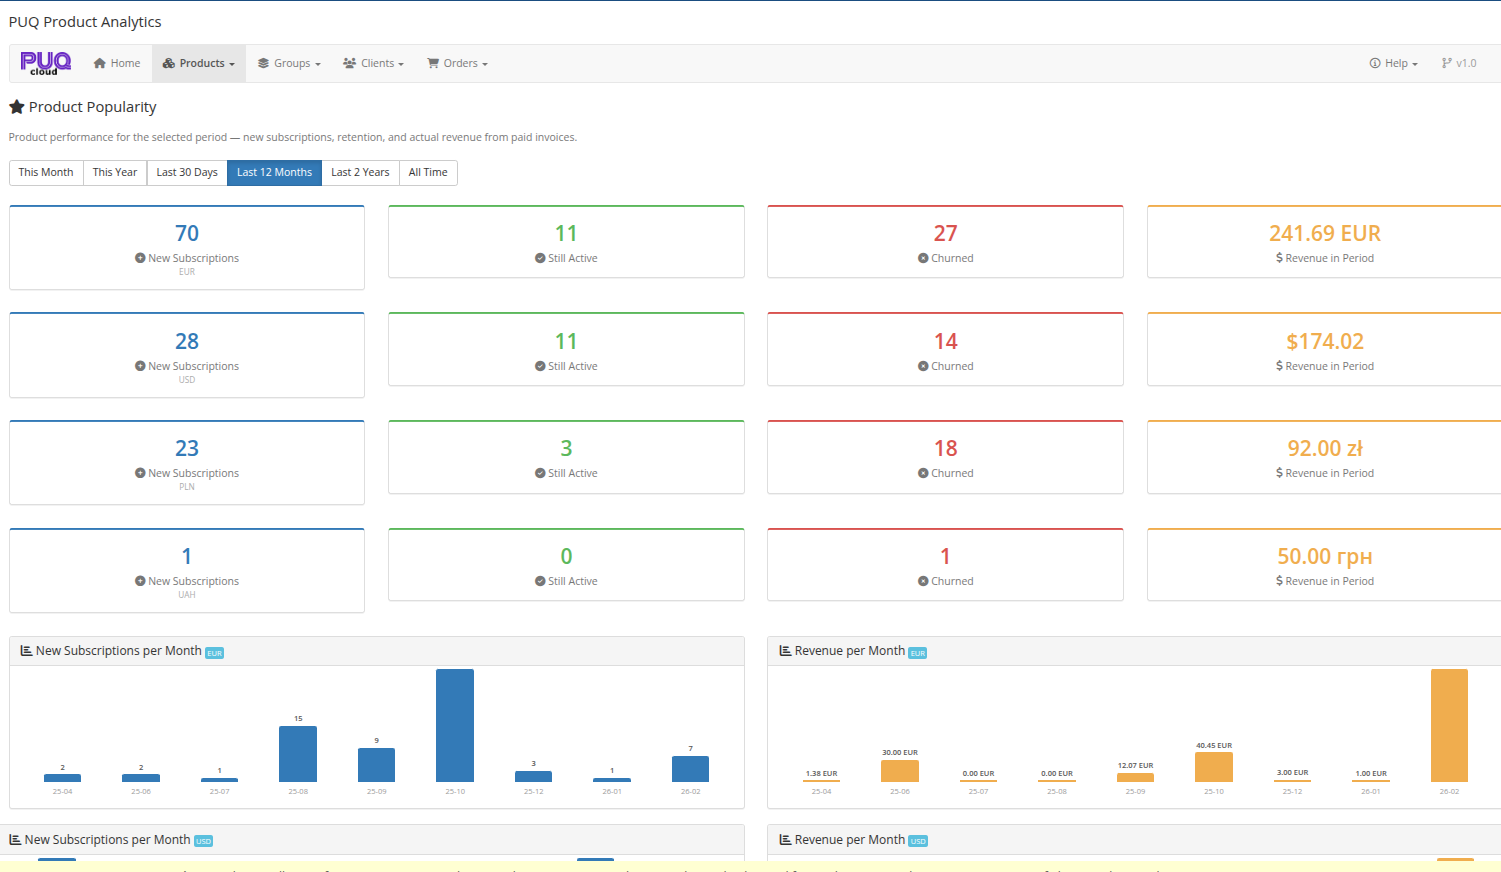Click the info icon next to Help
1501x872 pixels.
point(1374,62)
